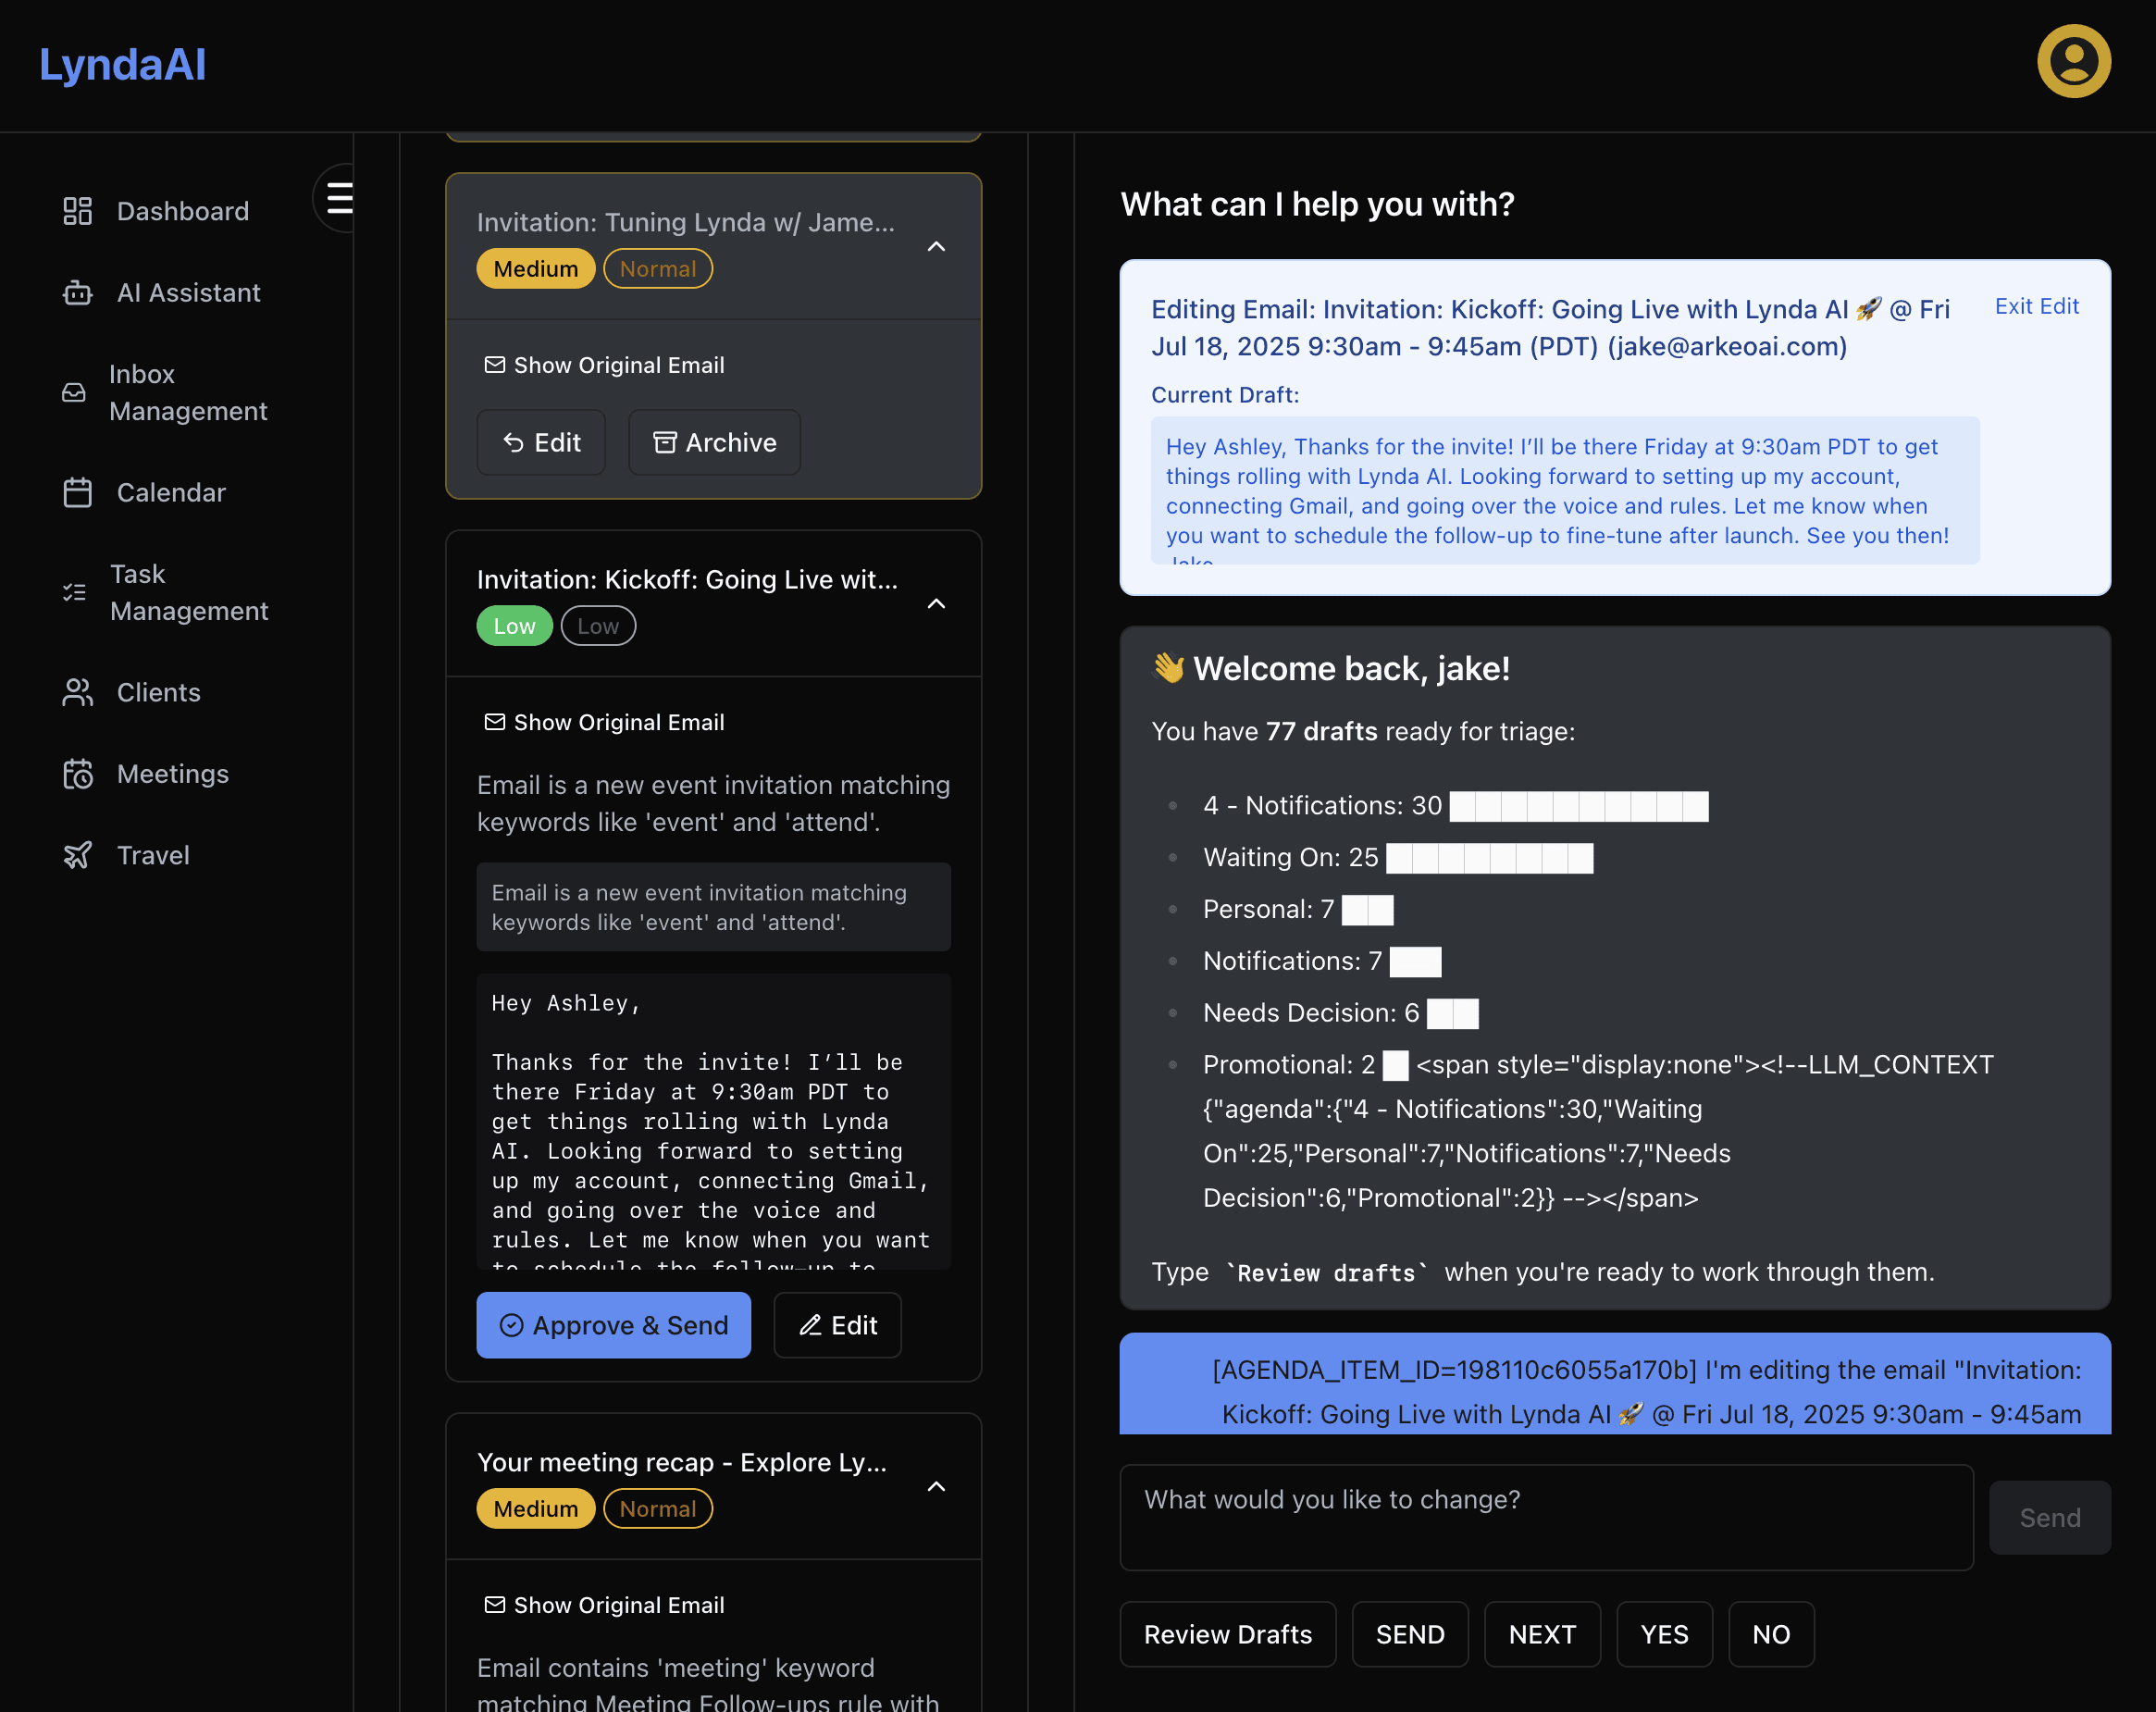Collapse the Tuning Lynda invitation card
The image size is (2156, 1712).
click(936, 246)
